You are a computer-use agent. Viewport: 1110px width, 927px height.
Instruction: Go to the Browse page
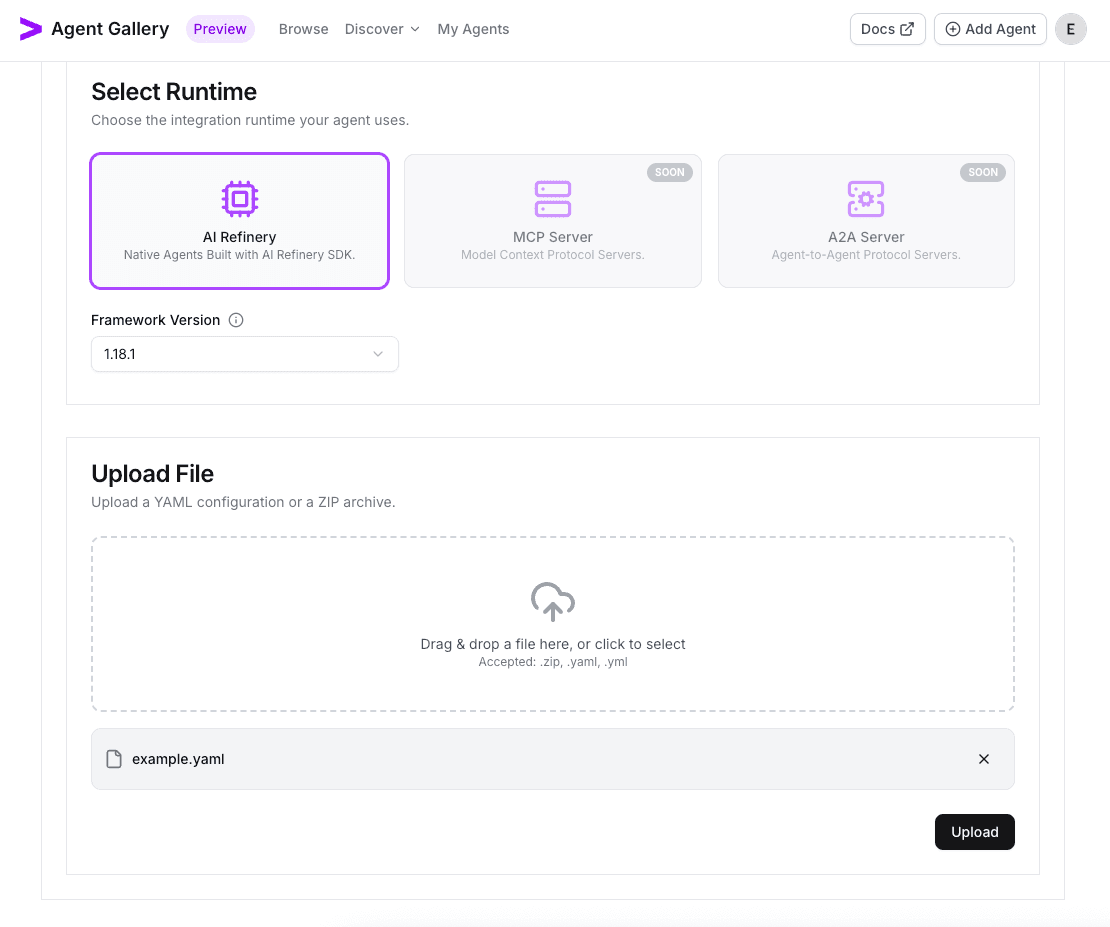click(x=303, y=29)
